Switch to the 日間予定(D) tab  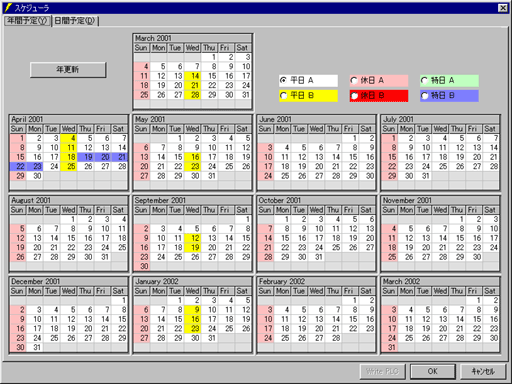pyautogui.click(x=75, y=21)
